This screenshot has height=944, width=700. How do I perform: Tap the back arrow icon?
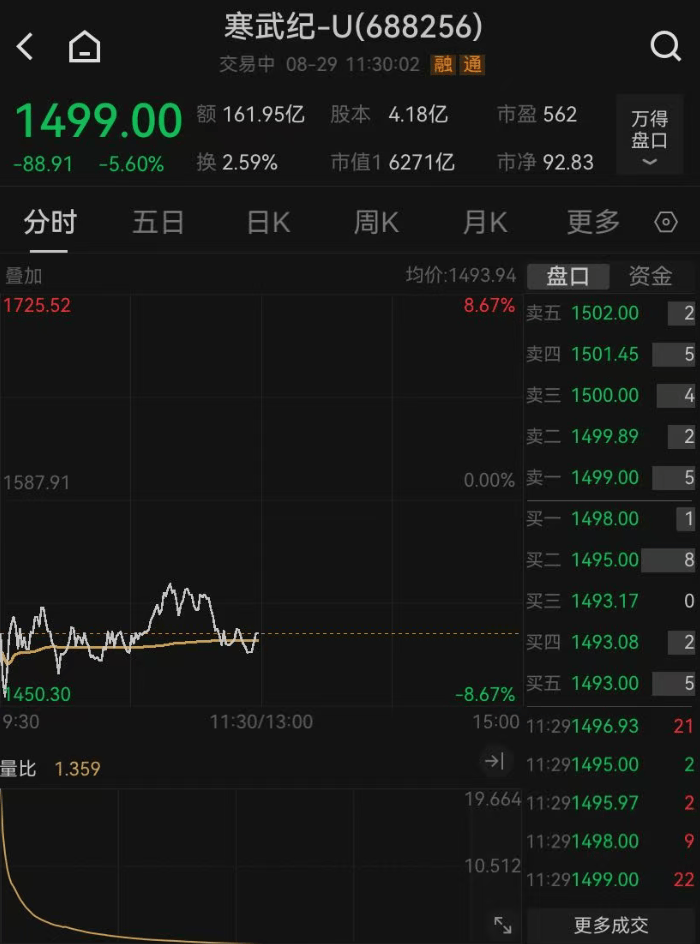pos(24,46)
